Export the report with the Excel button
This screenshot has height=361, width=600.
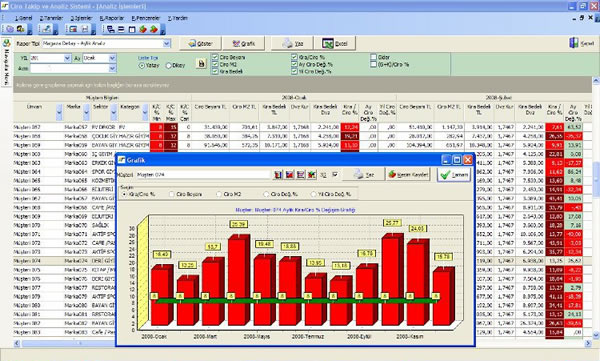(334, 44)
